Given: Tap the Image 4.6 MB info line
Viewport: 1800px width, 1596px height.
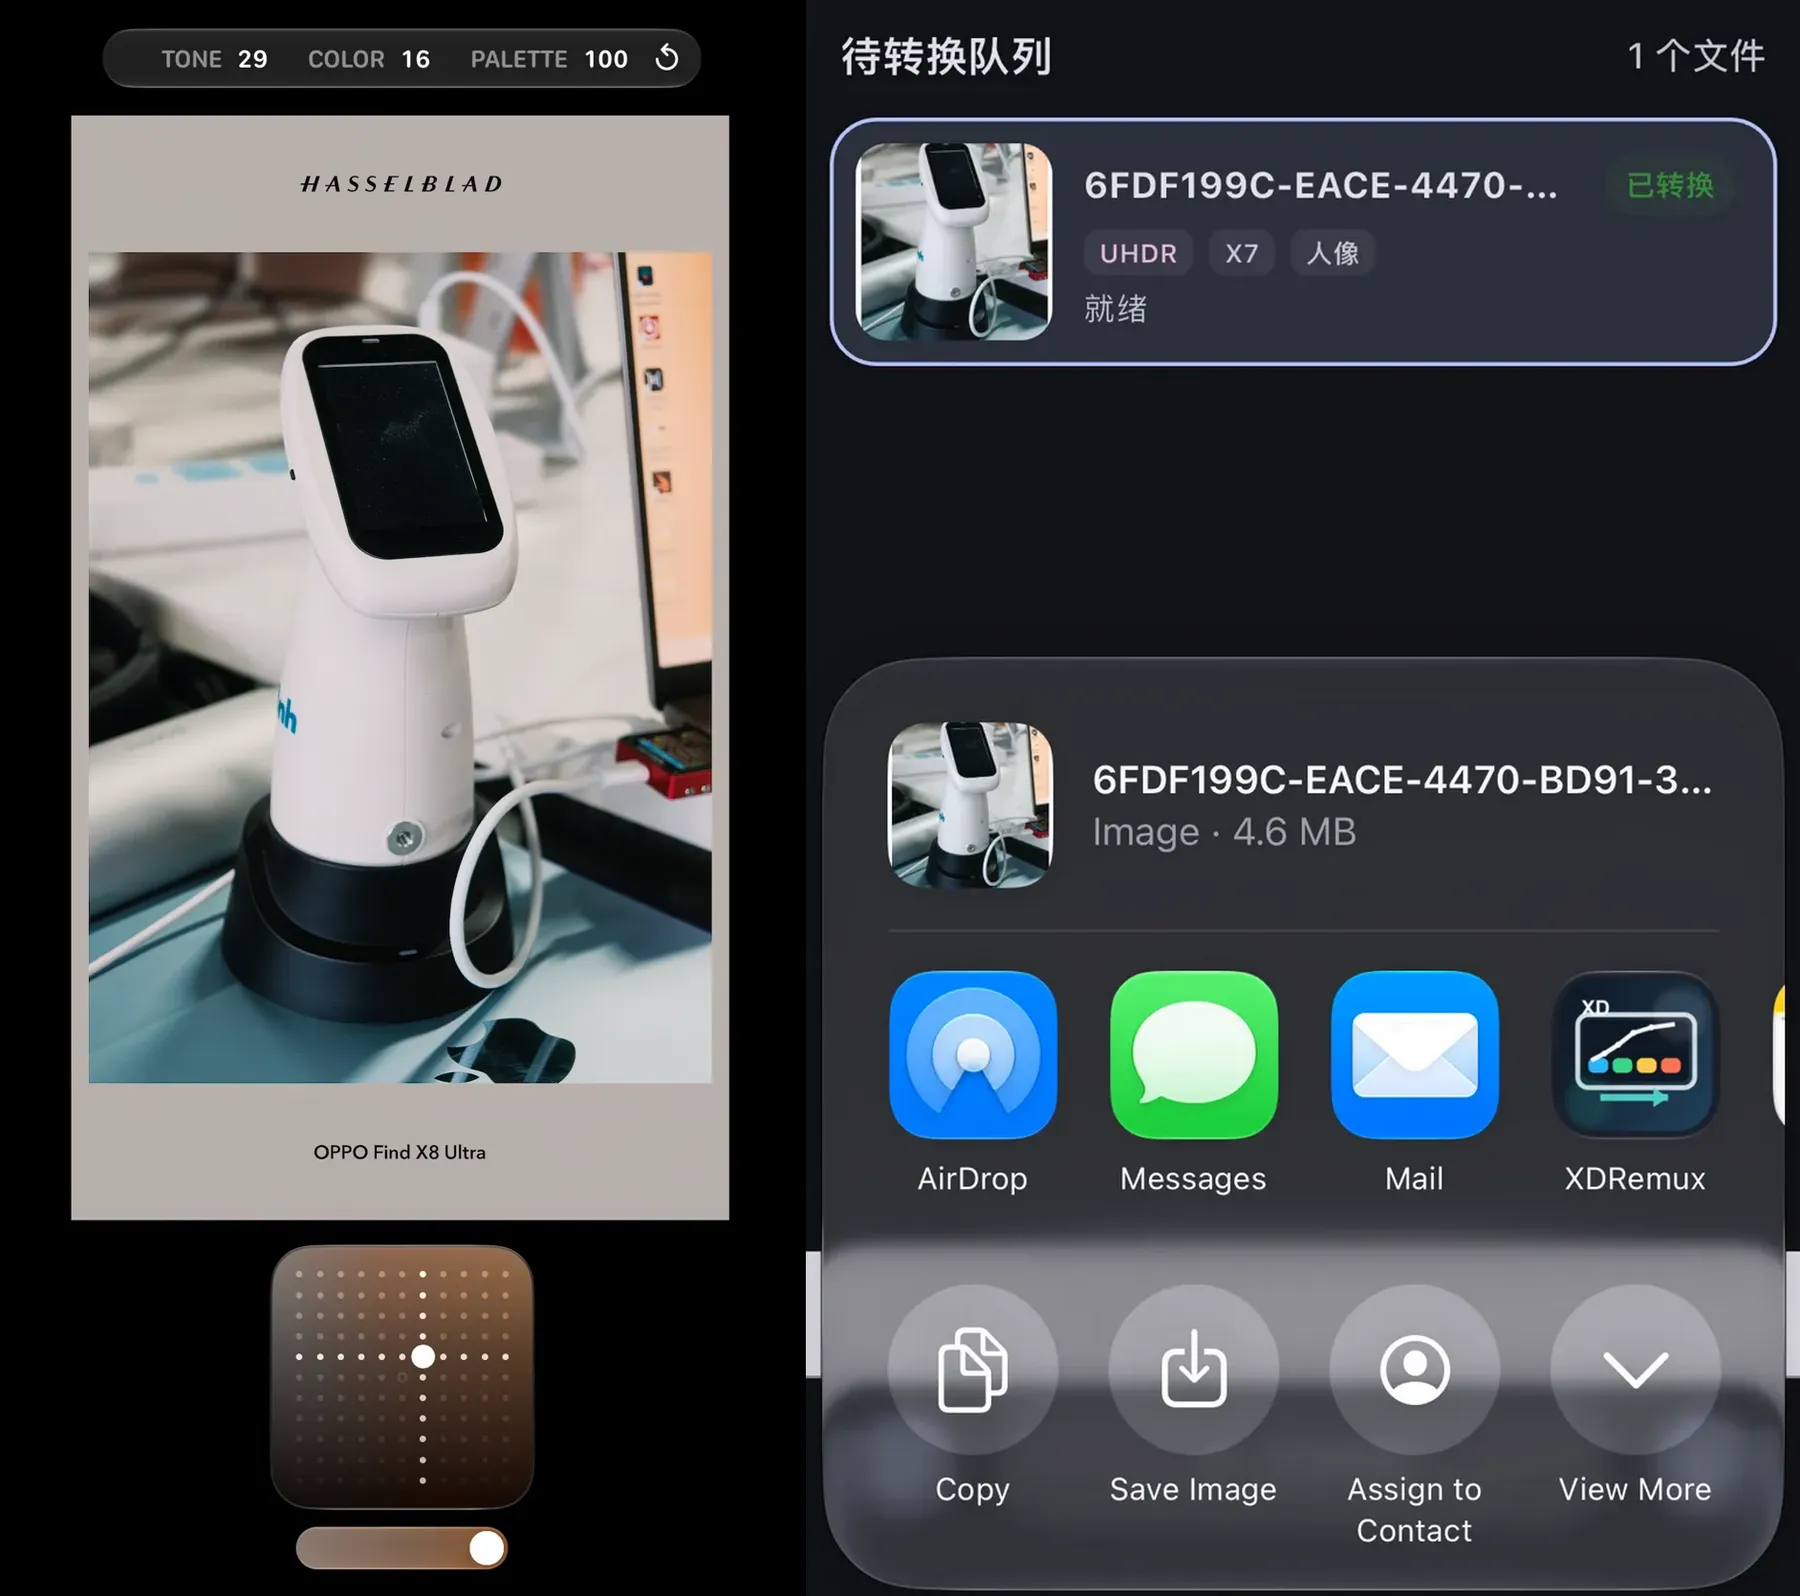Looking at the screenshot, I should tap(1224, 832).
